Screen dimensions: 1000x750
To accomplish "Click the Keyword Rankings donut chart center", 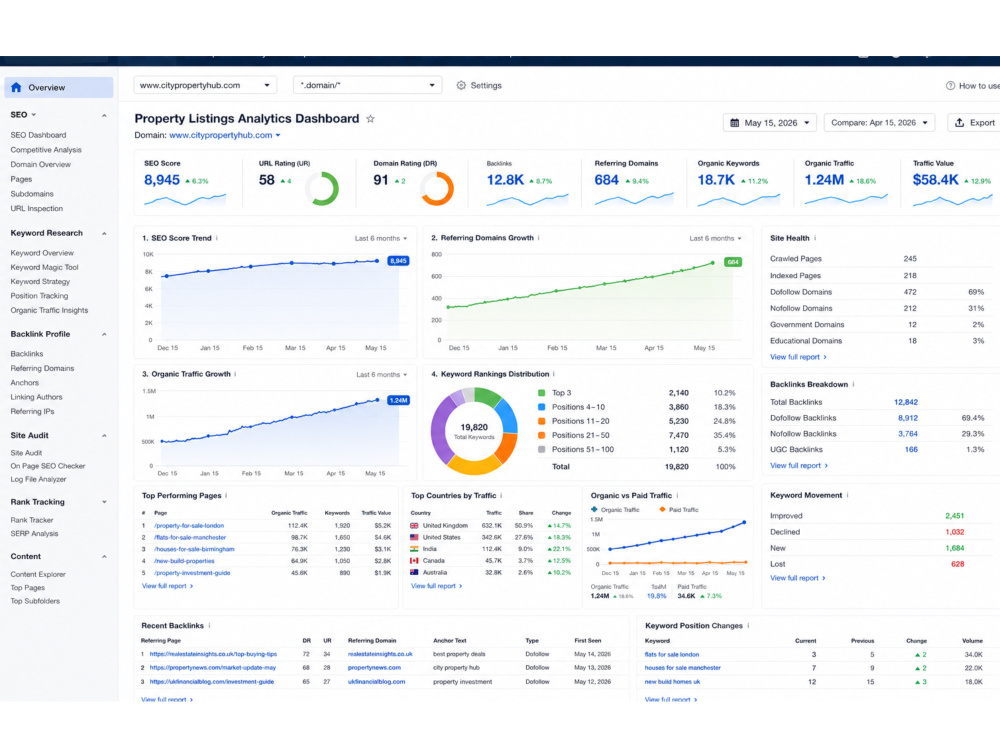I will [x=474, y=431].
